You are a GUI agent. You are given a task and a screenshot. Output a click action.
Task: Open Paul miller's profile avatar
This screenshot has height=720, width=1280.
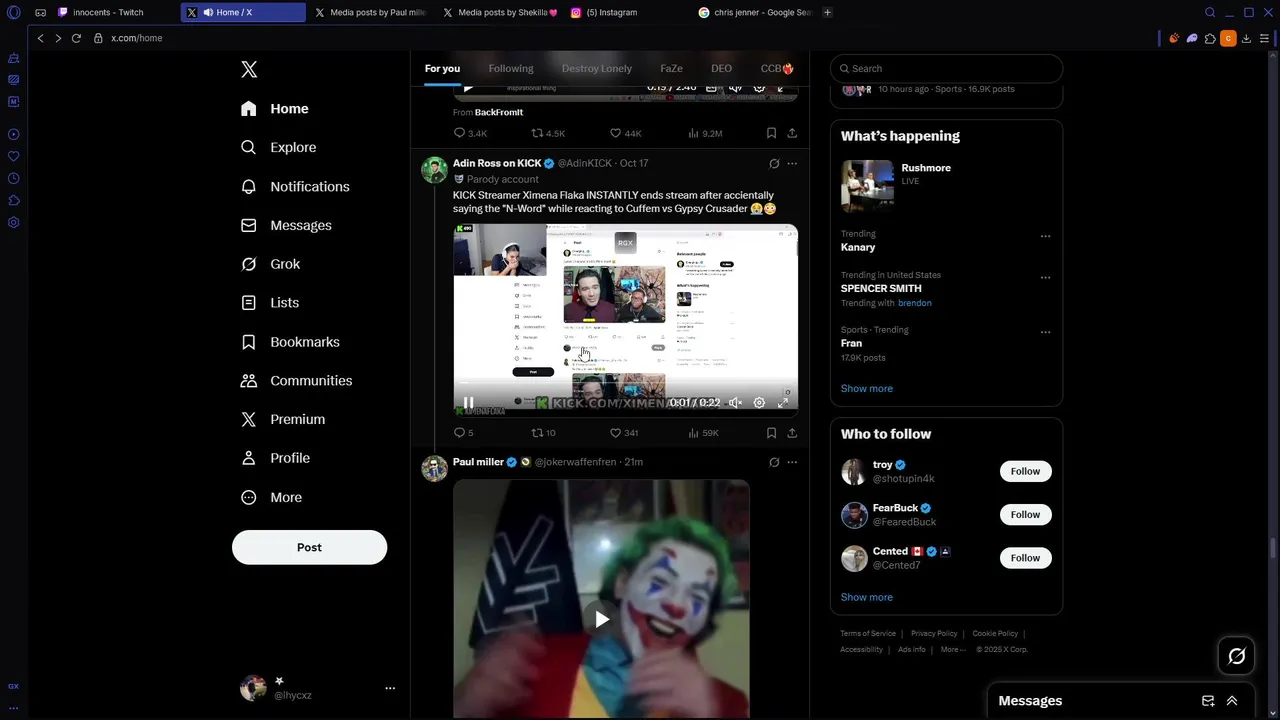[434, 469]
